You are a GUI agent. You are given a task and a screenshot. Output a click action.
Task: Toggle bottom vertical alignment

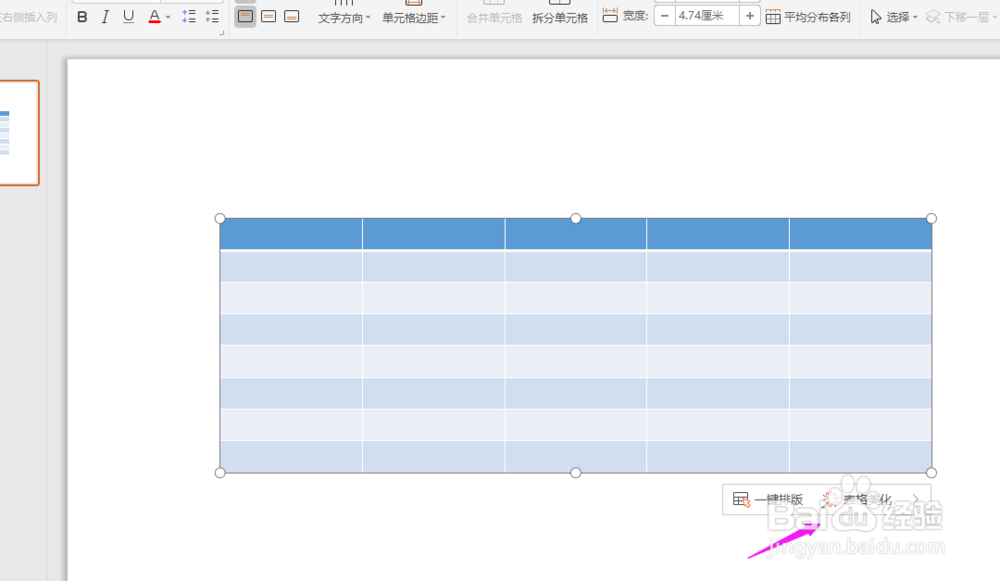[x=292, y=17]
